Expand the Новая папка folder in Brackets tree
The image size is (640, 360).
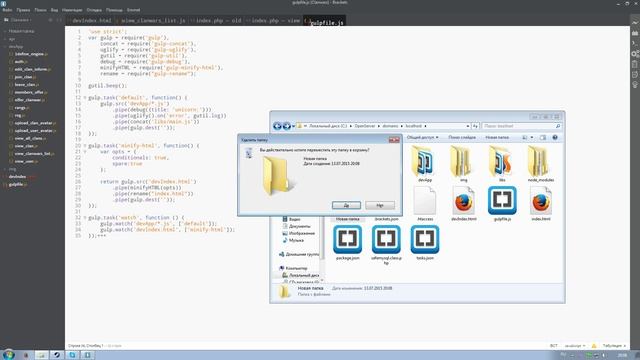click(21, 31)
